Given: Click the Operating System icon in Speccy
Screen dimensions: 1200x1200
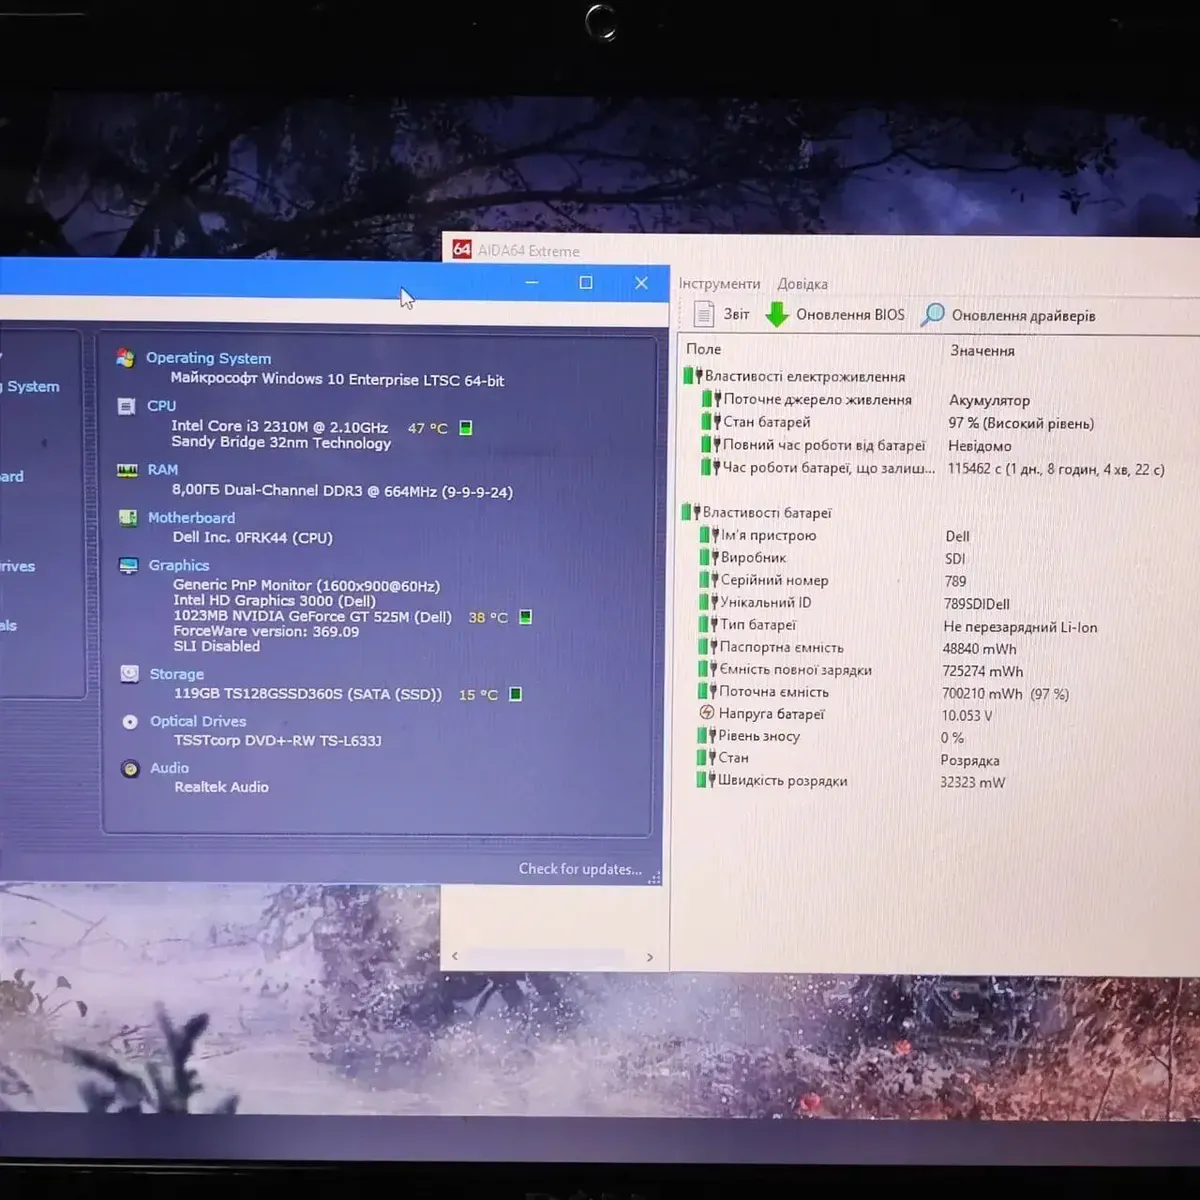Looking at the screenshot, I should [x=126, y=358].
